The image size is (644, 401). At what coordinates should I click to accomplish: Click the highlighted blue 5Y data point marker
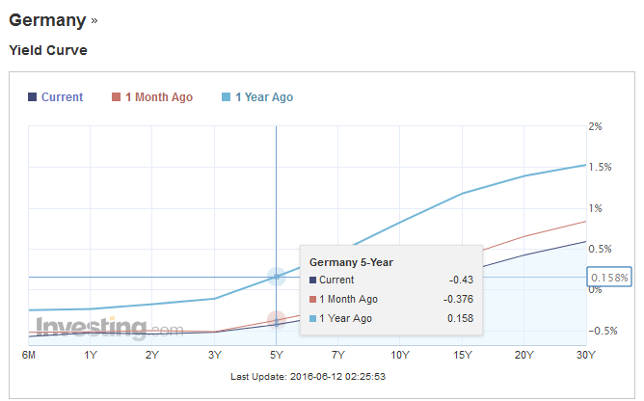(276, 277)
